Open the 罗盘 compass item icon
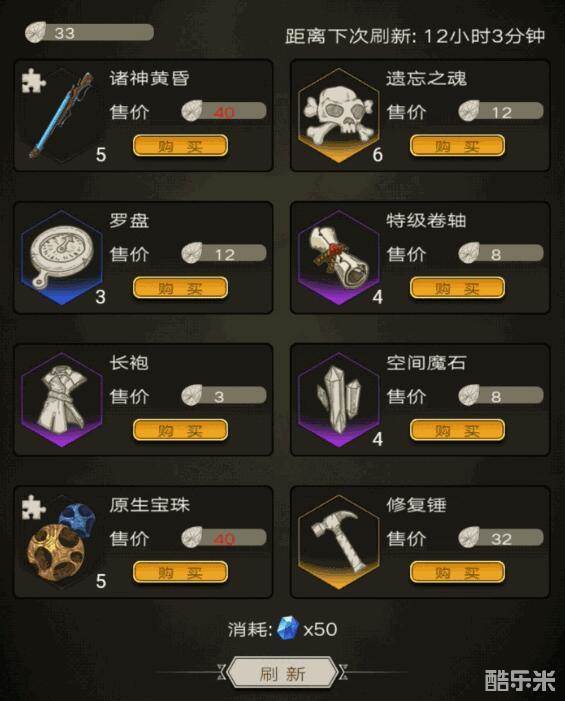This screenshot has width=565, height=701. click(62, 258)
